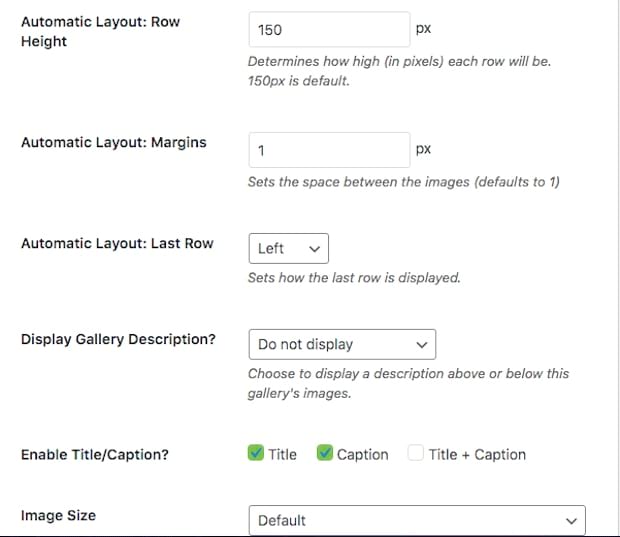Screen dimensions: 620x537
Task: Uncheck the Caption checkbox
Action: tap(325, 454)
